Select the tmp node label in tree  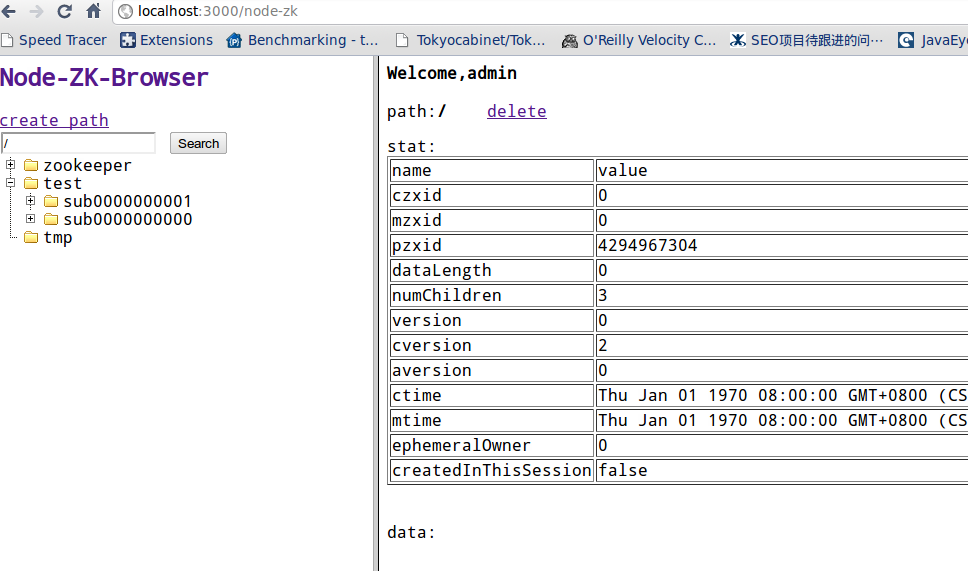coord(58,237)
